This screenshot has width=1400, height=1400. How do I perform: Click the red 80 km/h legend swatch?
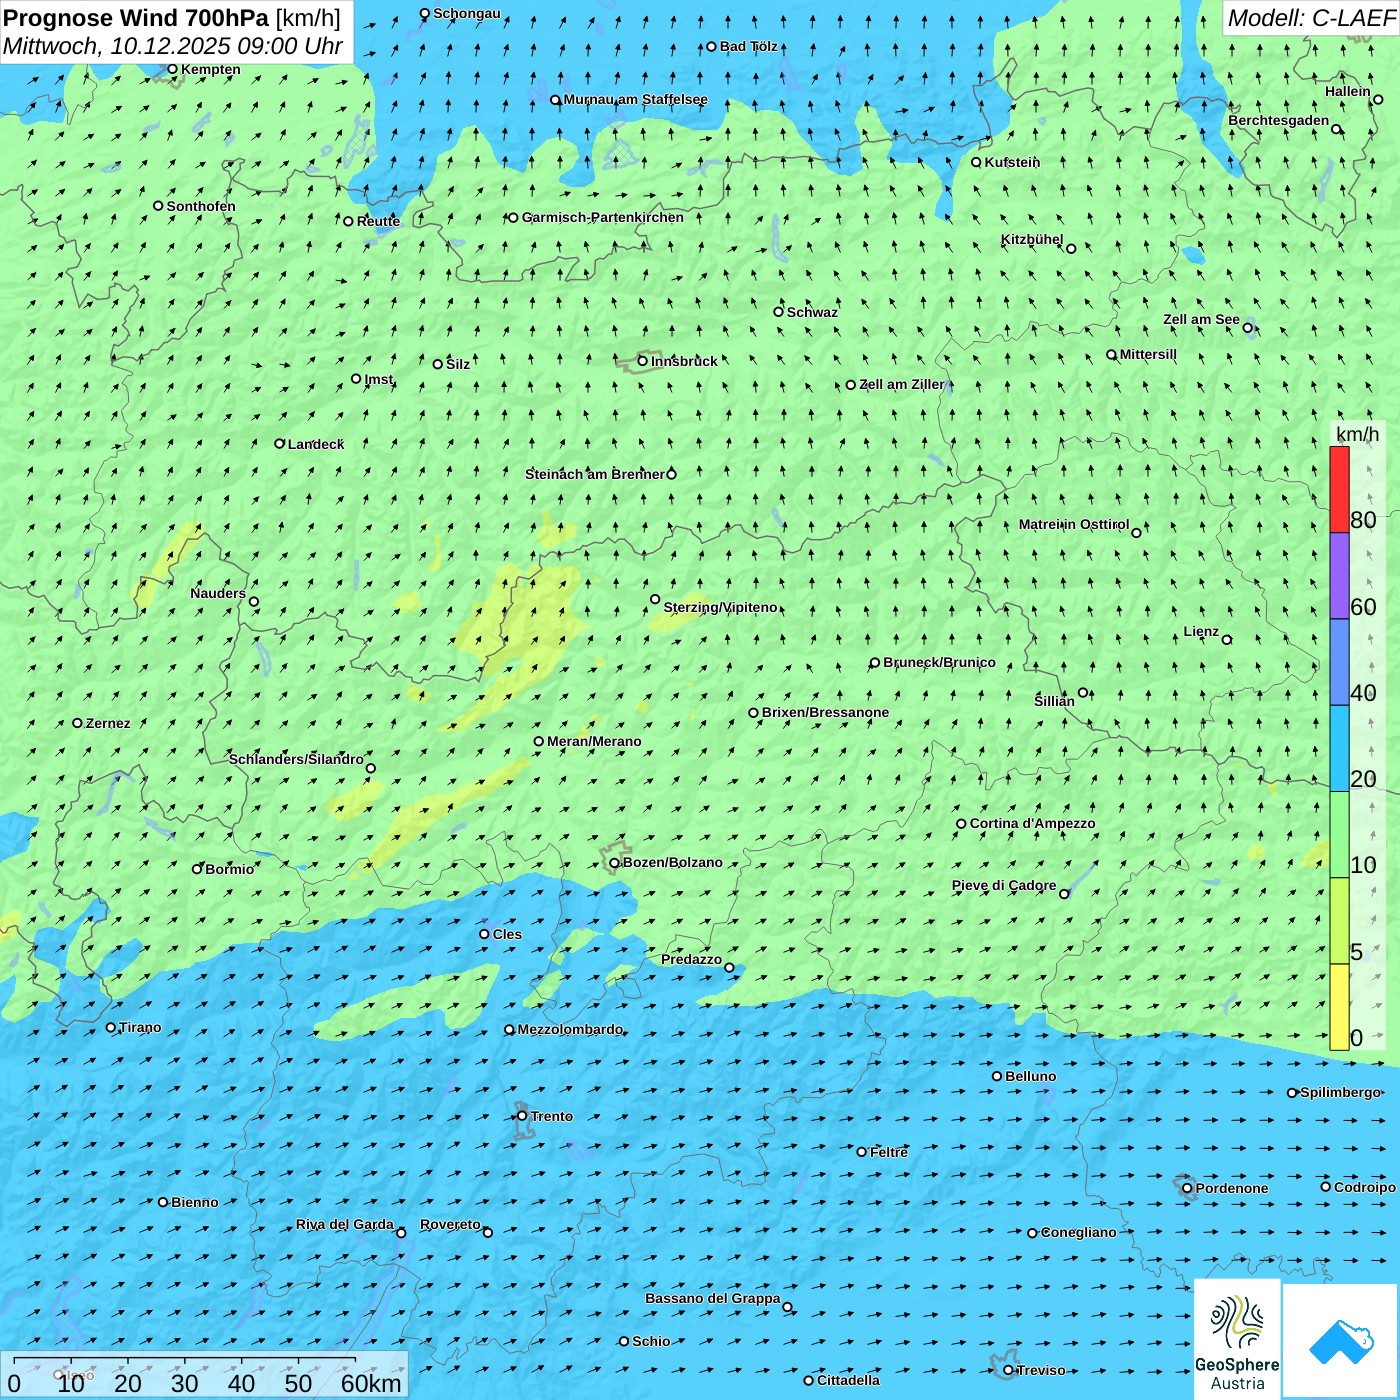point(1339,489)
